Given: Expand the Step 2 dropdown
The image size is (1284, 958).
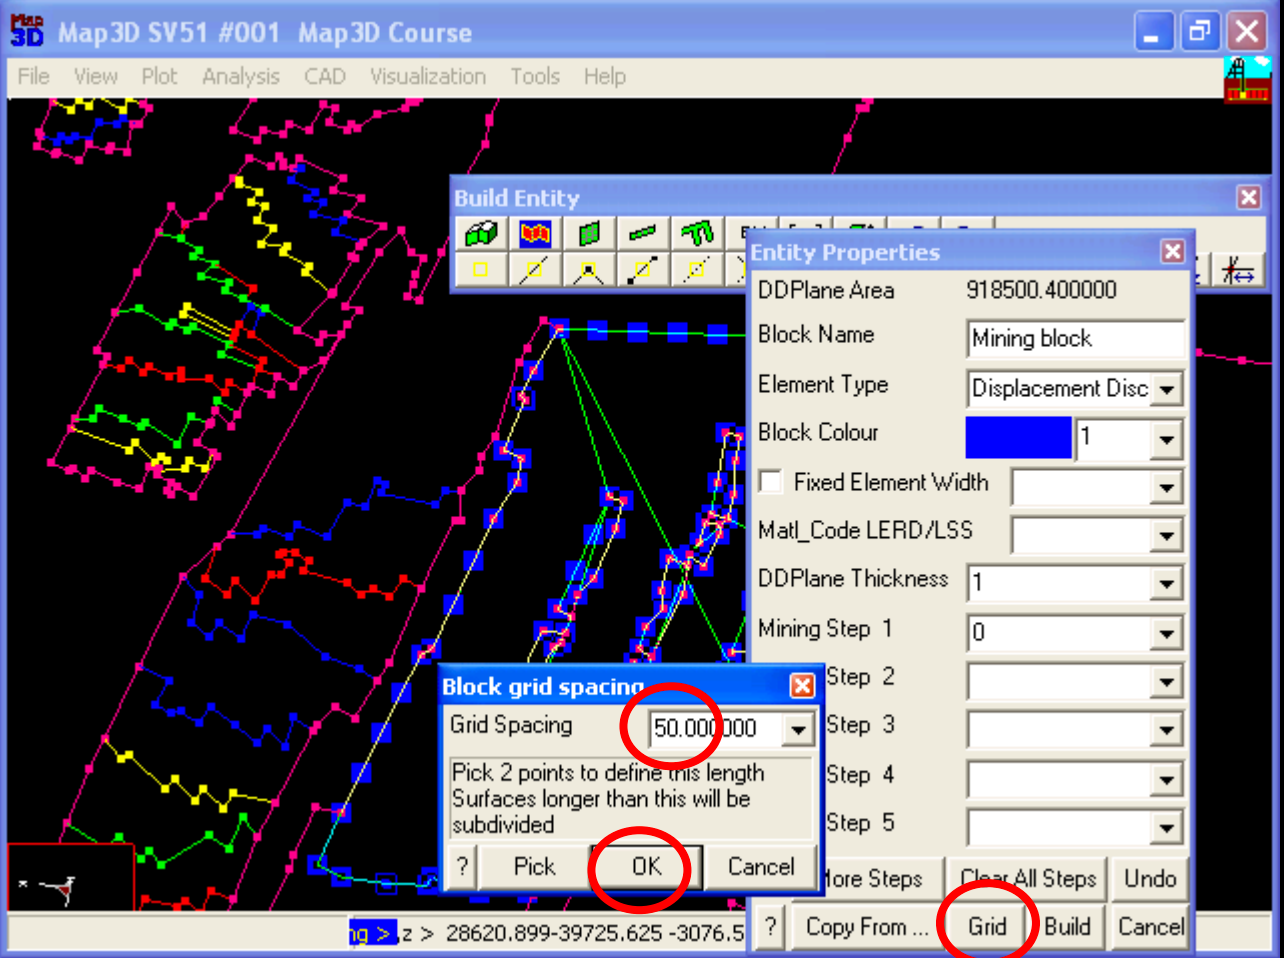Looking at the screenshot, I should (x=1167, y=682).
